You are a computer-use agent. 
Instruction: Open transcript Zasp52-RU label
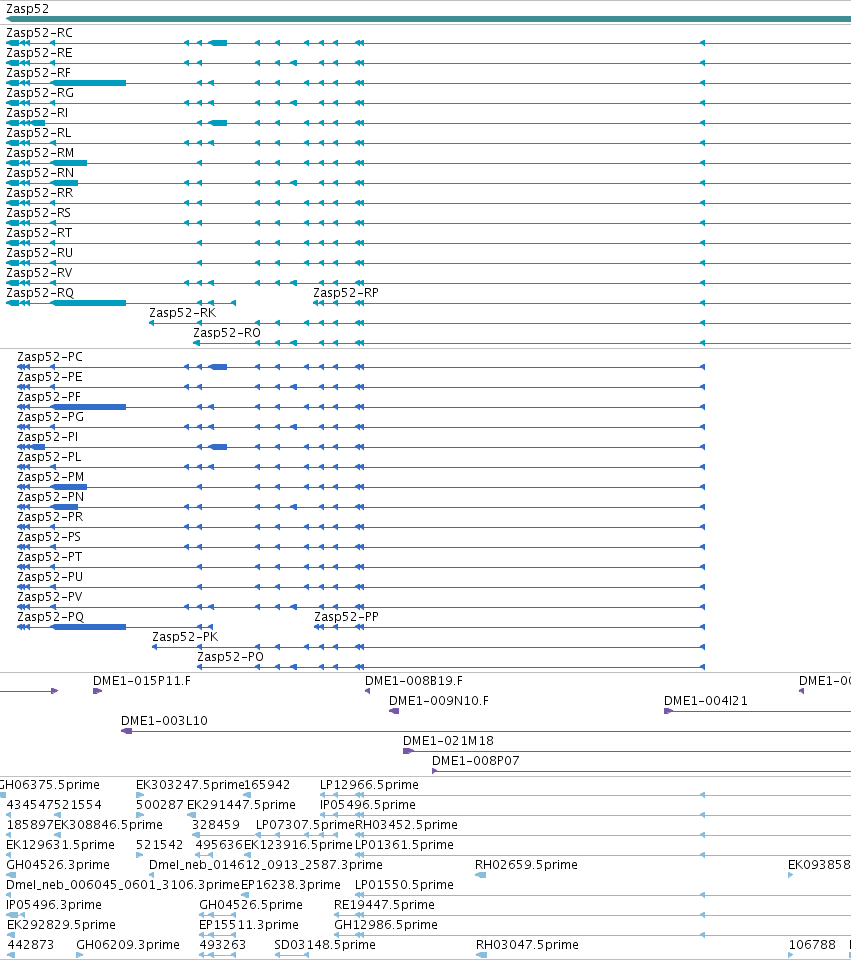point(40,253)
